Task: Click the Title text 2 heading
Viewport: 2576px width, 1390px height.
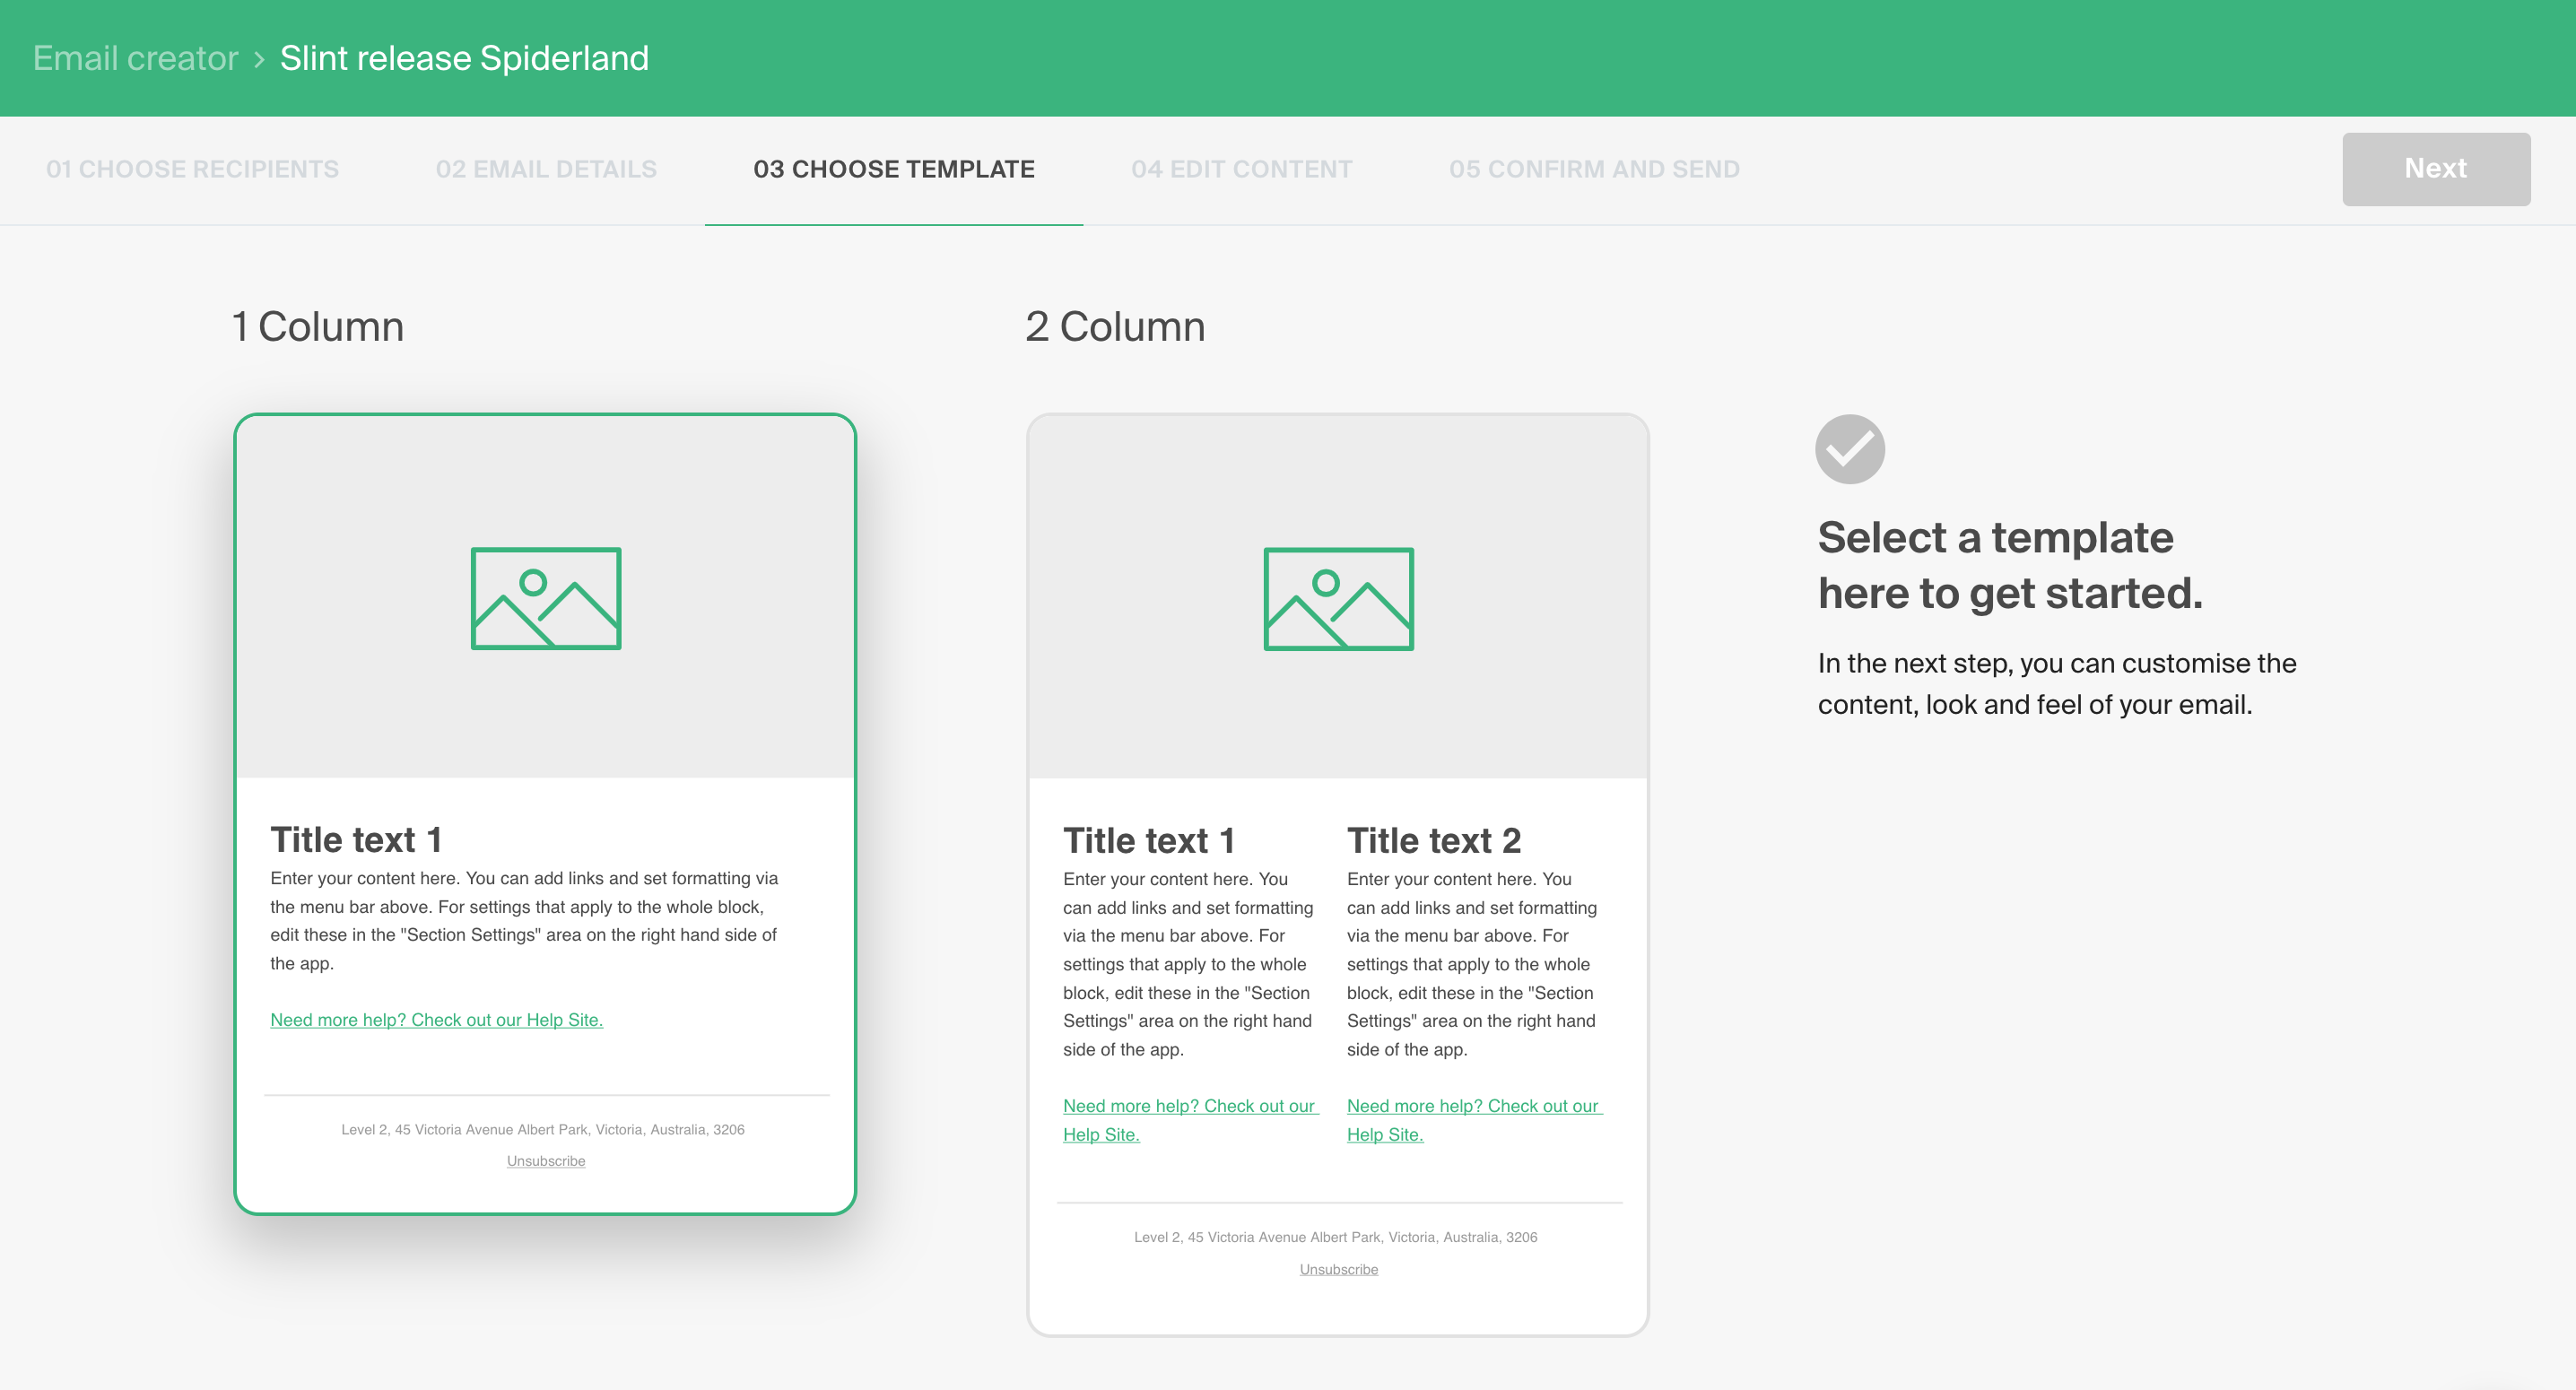Action: click(x=1433, y=841)
